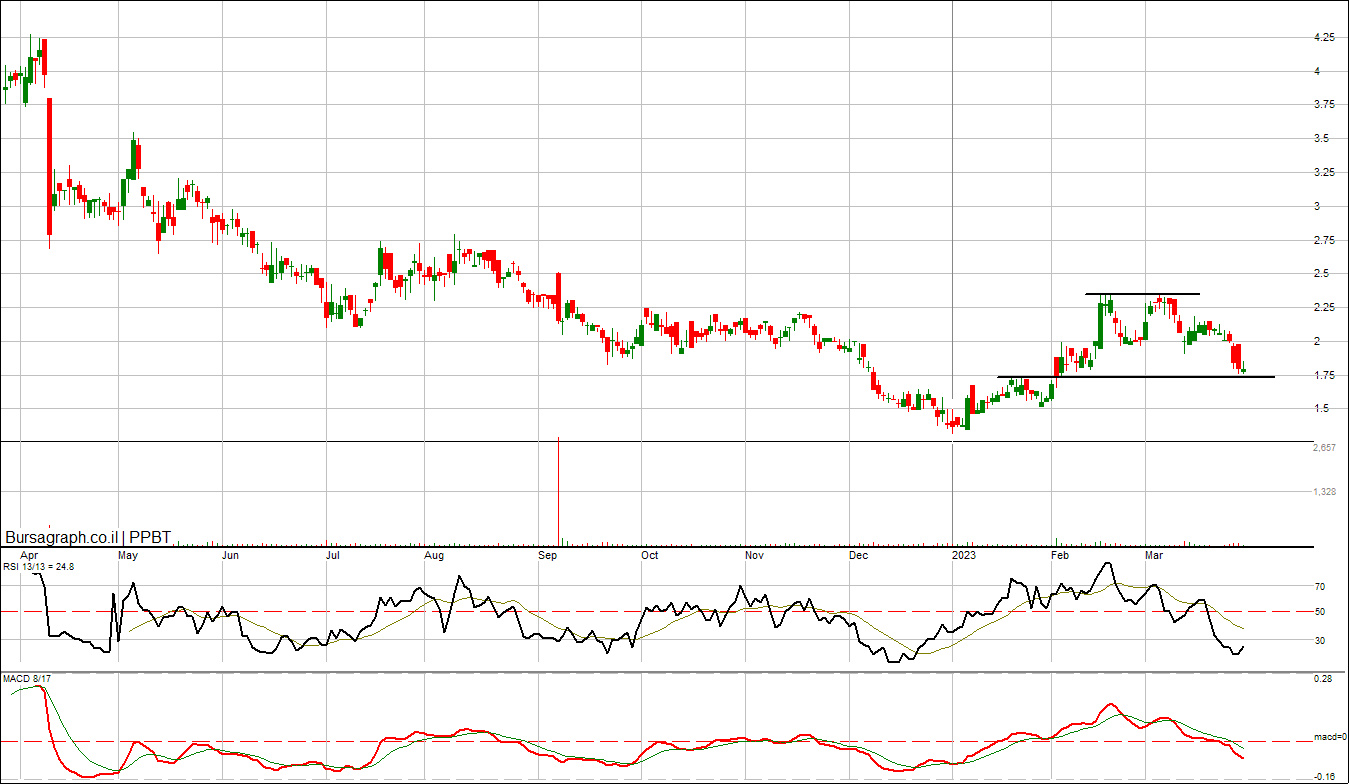Viewport: 1349px width, 784px height.
Task: Click the 1.75 price axis label
Action: pyautogui.click(x=1324, y=376)
